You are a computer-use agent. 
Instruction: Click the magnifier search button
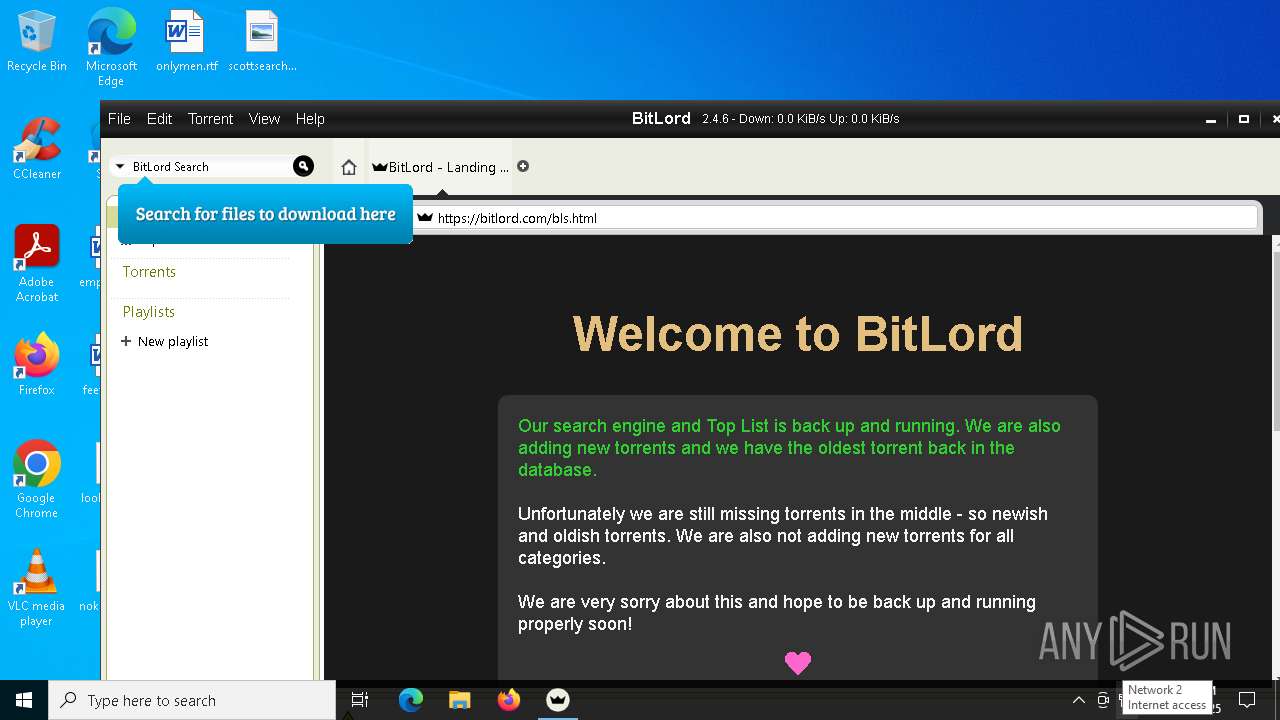coord(303,166)
